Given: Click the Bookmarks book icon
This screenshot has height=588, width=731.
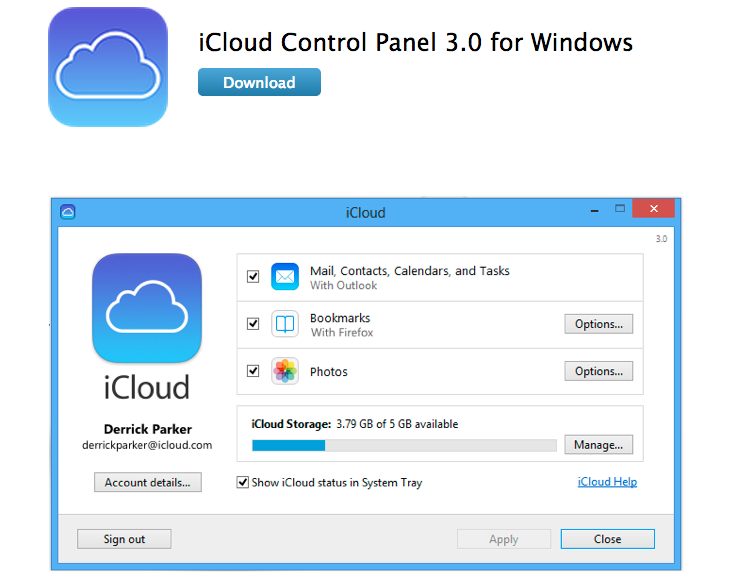Looking at the screenshot, I should pos(285,324).
